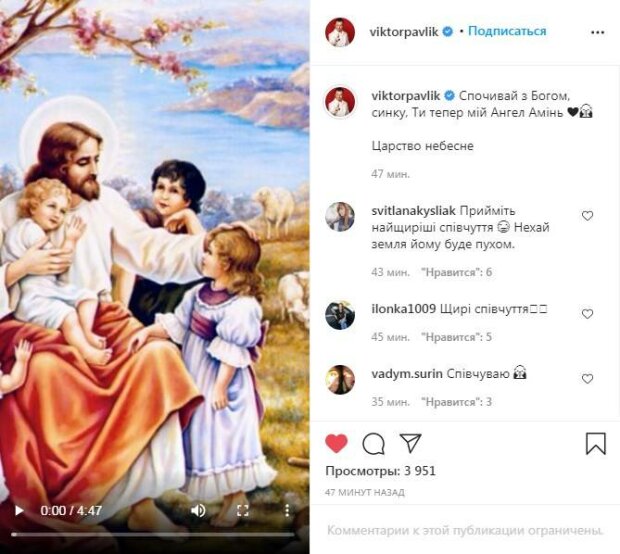Image resolution: width=620 pixels, height=554 pixels.
Task: Mute the video sound
Action: click(x=199, y=510)
